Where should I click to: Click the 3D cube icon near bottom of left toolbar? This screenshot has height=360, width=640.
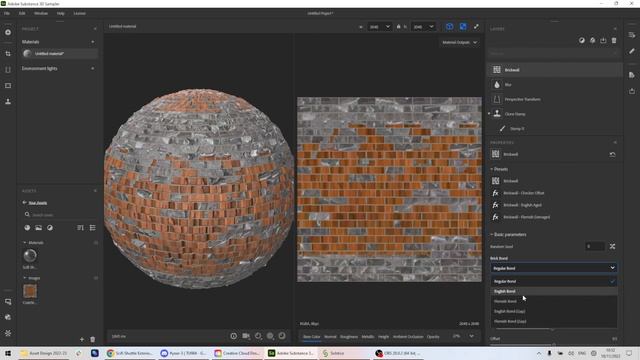tap(8, 317)
